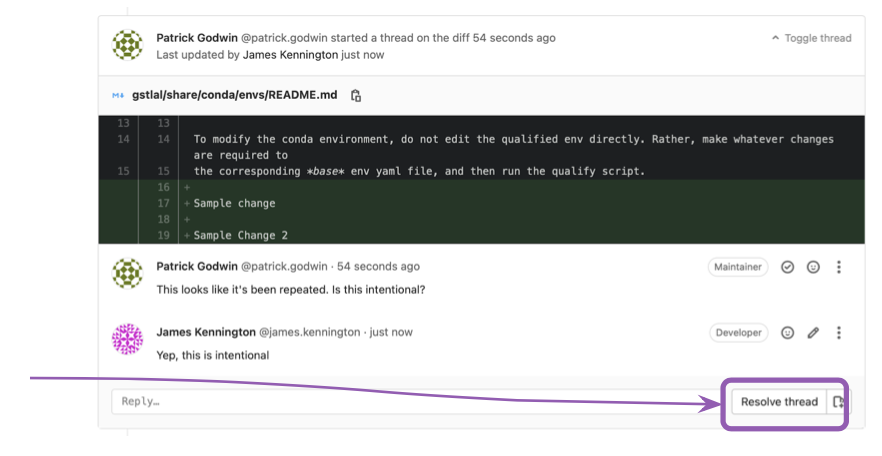
Task: Edit James Kennington's comment with pencil icon
Action: pyautogui.click(x=813, y=332)
